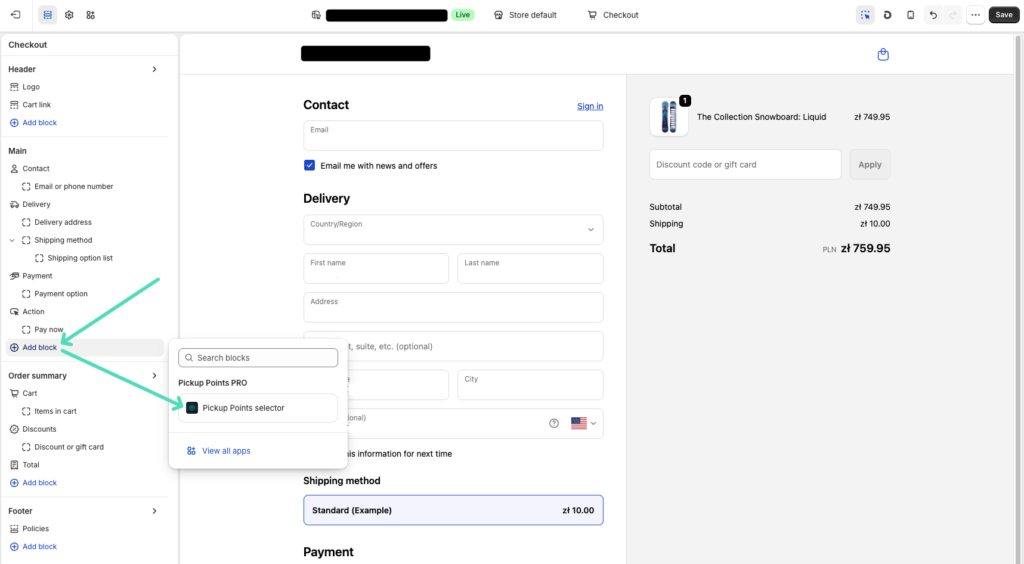Click the search magnifier in Search blocks
This screenshot has height=564, width=1024.
[x=189, y=358]
